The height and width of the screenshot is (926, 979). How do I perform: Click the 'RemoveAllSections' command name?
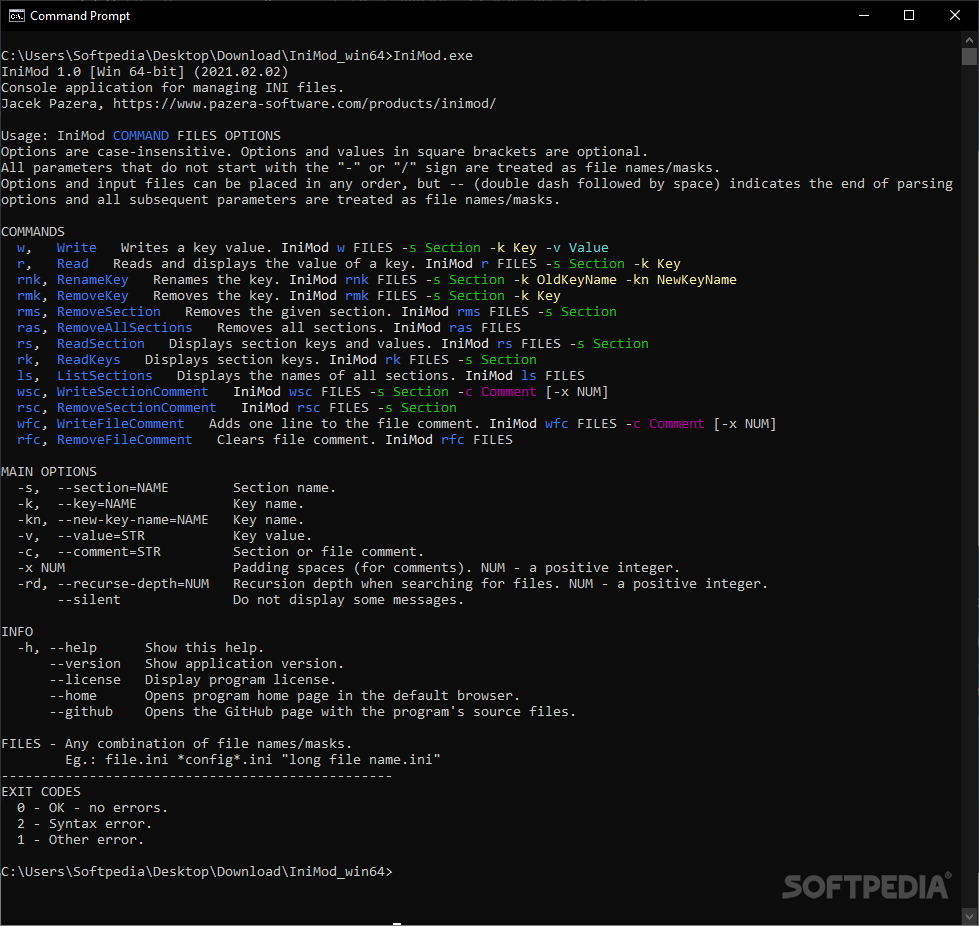click(124, 328)
